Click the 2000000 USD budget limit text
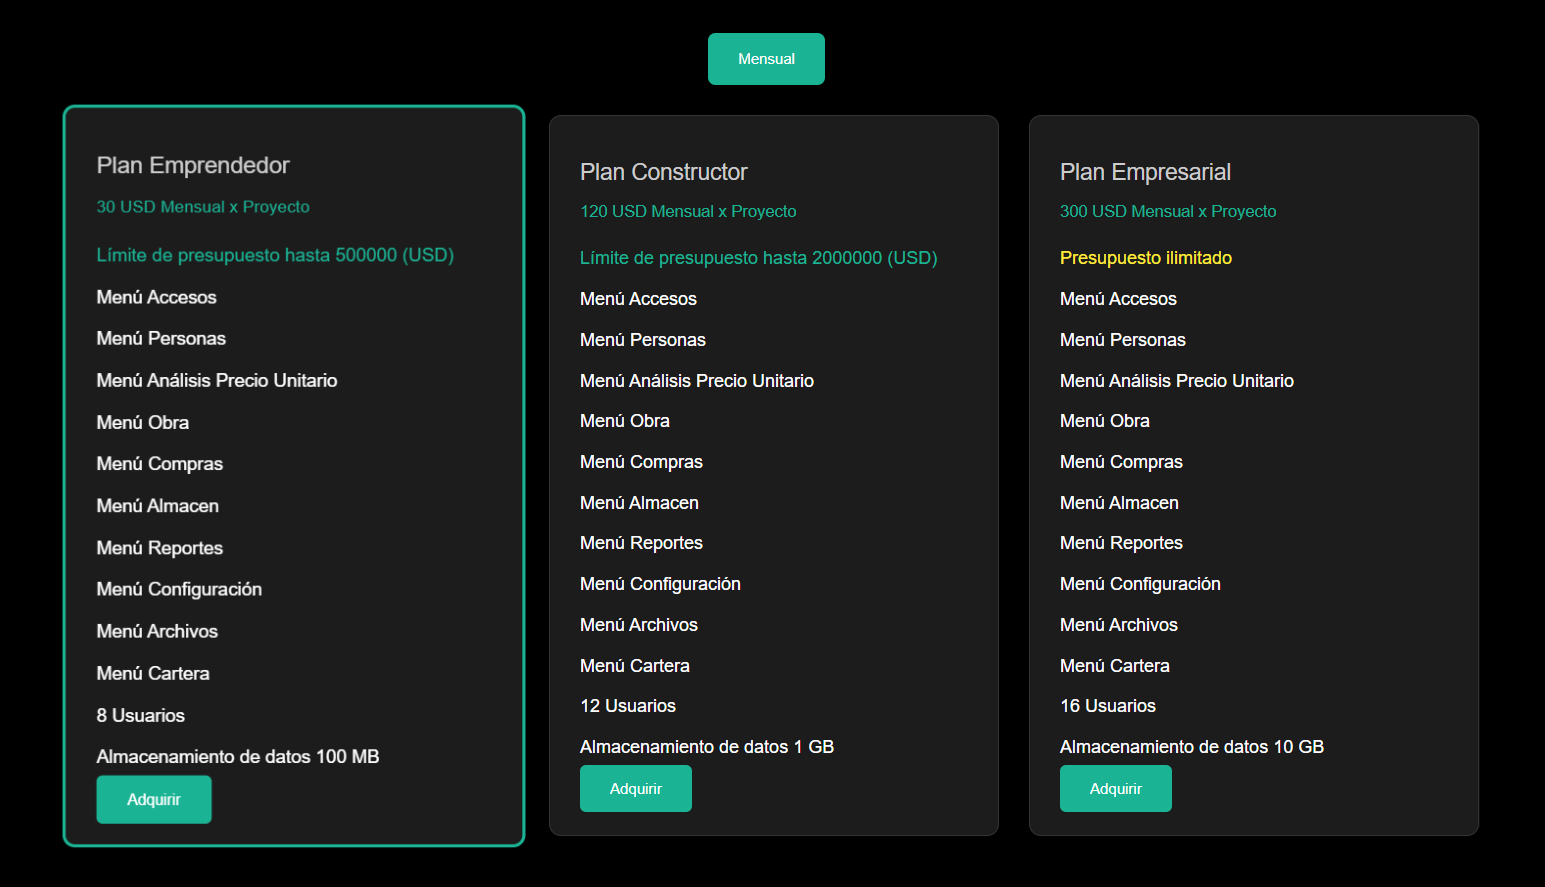 point(759,258)
